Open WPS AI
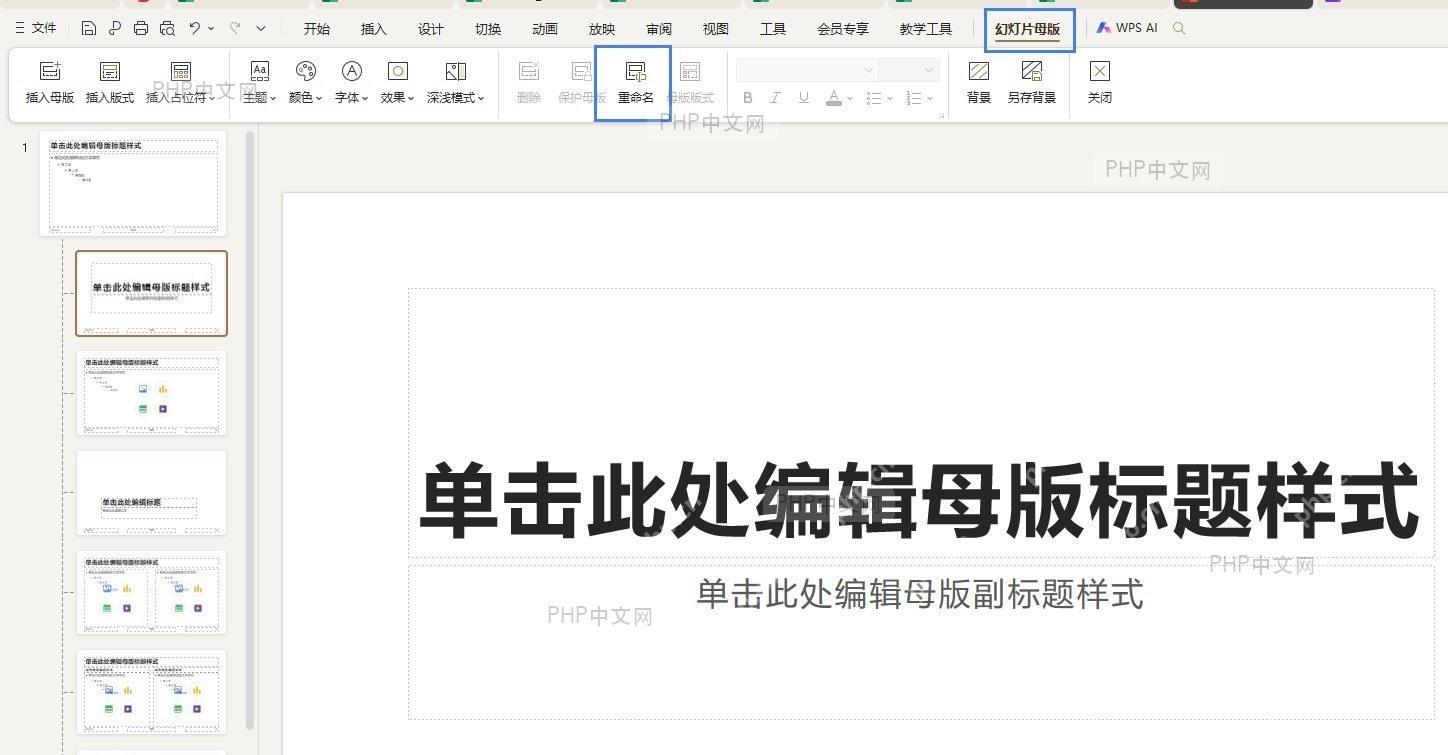This screenshot has width=1448, height=755. (1127, 28)
